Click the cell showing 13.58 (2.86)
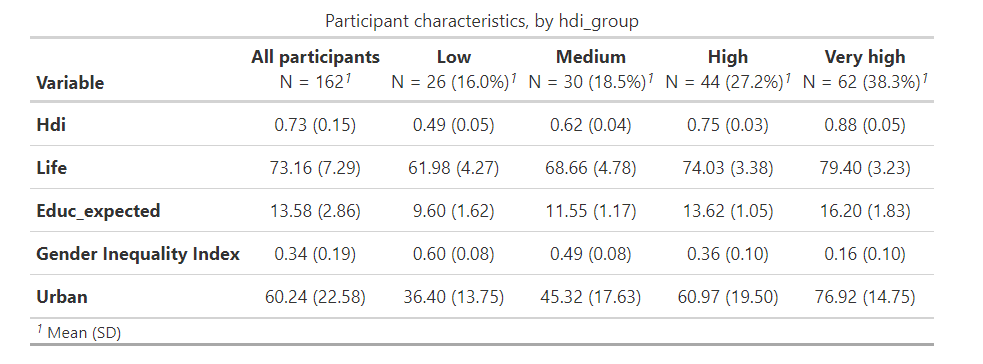 pyautogui.click(x=315, y=211)
